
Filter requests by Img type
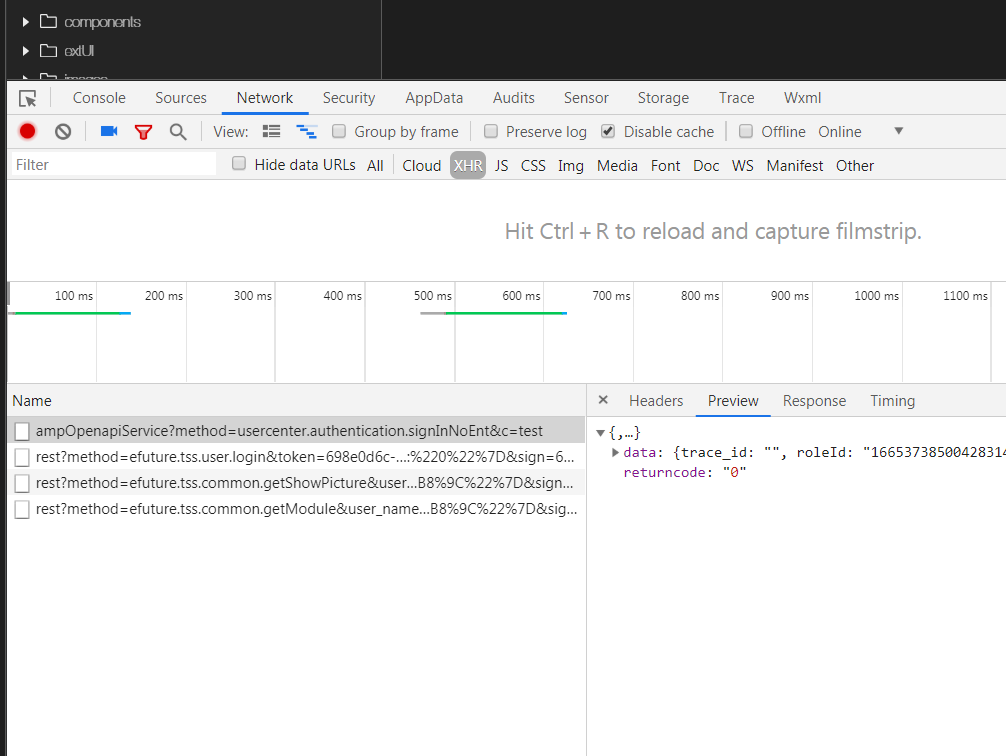tap(571, 166)
